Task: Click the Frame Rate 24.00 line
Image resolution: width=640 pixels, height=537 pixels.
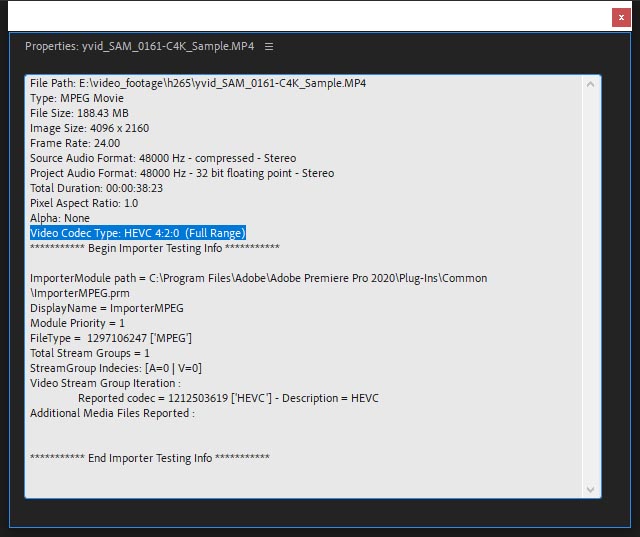Action: pos(75,143)
